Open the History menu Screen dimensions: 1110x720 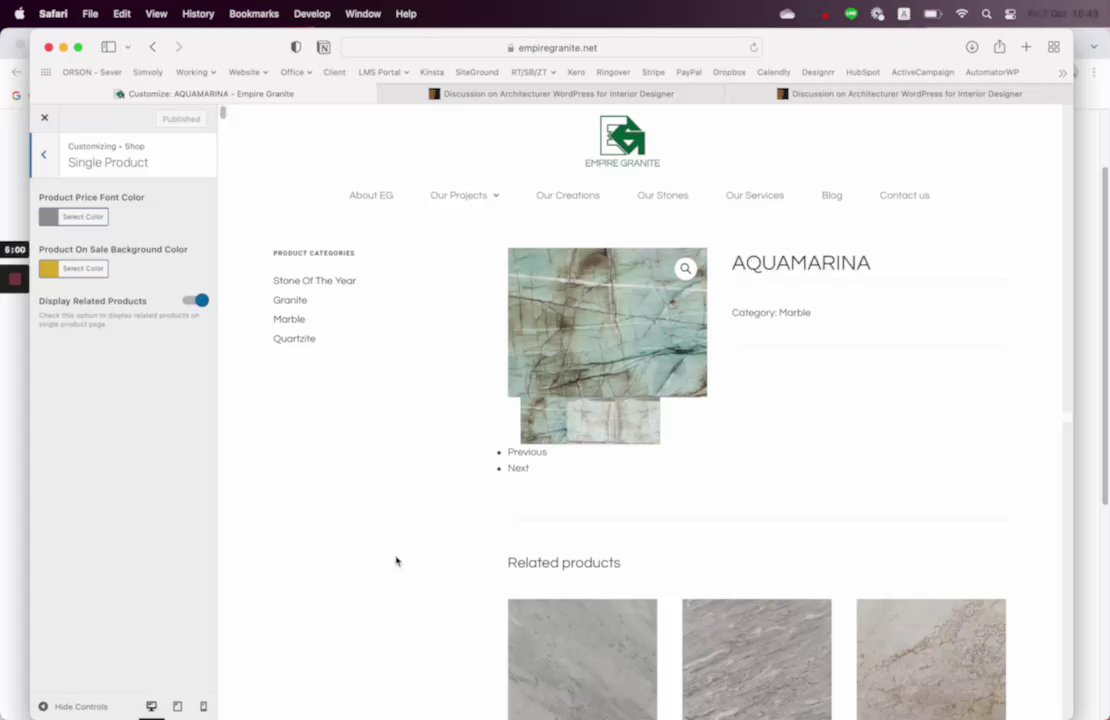(198, 13)
